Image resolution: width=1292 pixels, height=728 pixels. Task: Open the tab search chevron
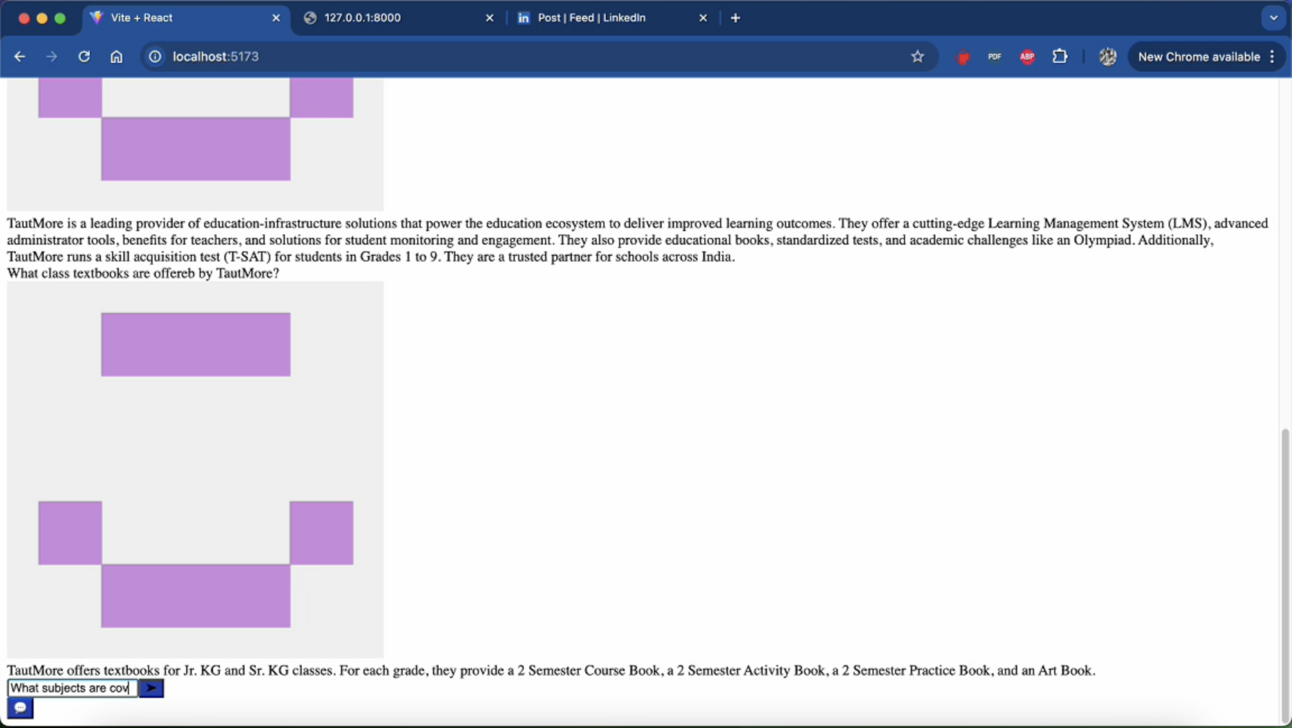[x=1273, y=17]
